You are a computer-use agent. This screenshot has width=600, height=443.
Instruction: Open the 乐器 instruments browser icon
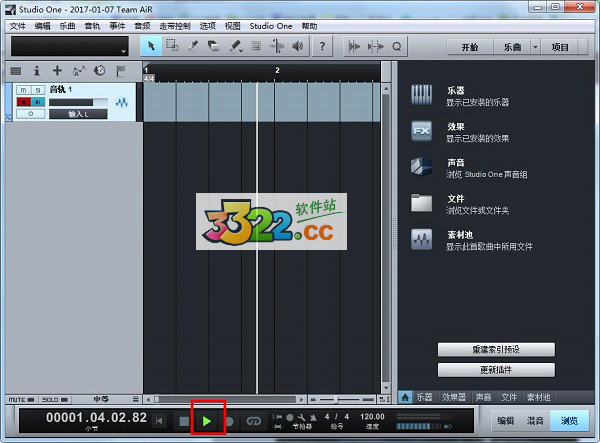tap(421, 95)
